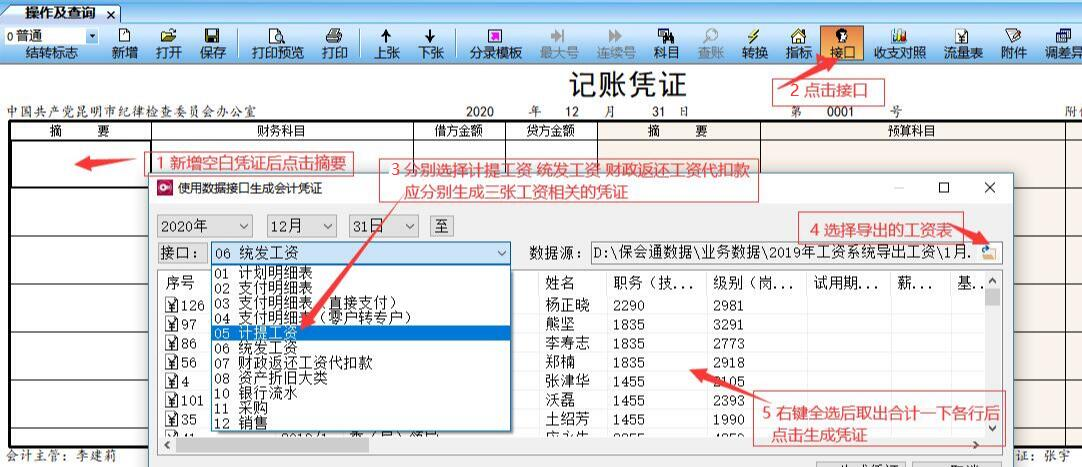Select row 4 张津华

pos(572,381)
